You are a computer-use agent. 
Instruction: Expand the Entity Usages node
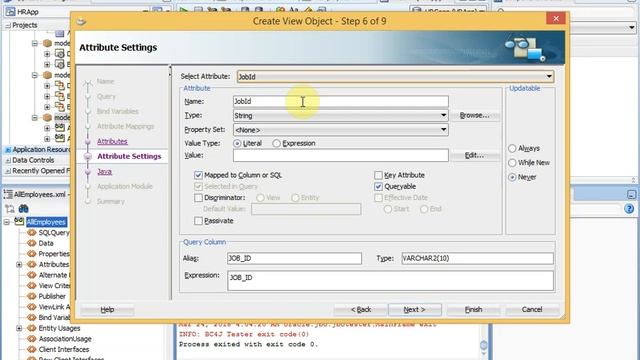pos(19,328)
